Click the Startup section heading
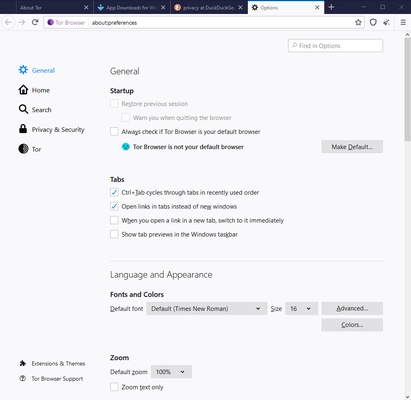 [x=122, y=91]
